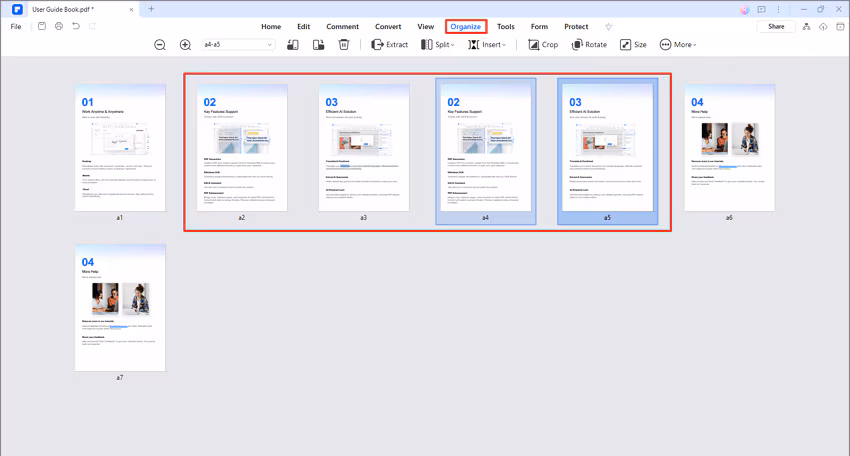Screen dimensions: 850x456
Task: Click the Extract pages tool
Action: tap(389, 45)
